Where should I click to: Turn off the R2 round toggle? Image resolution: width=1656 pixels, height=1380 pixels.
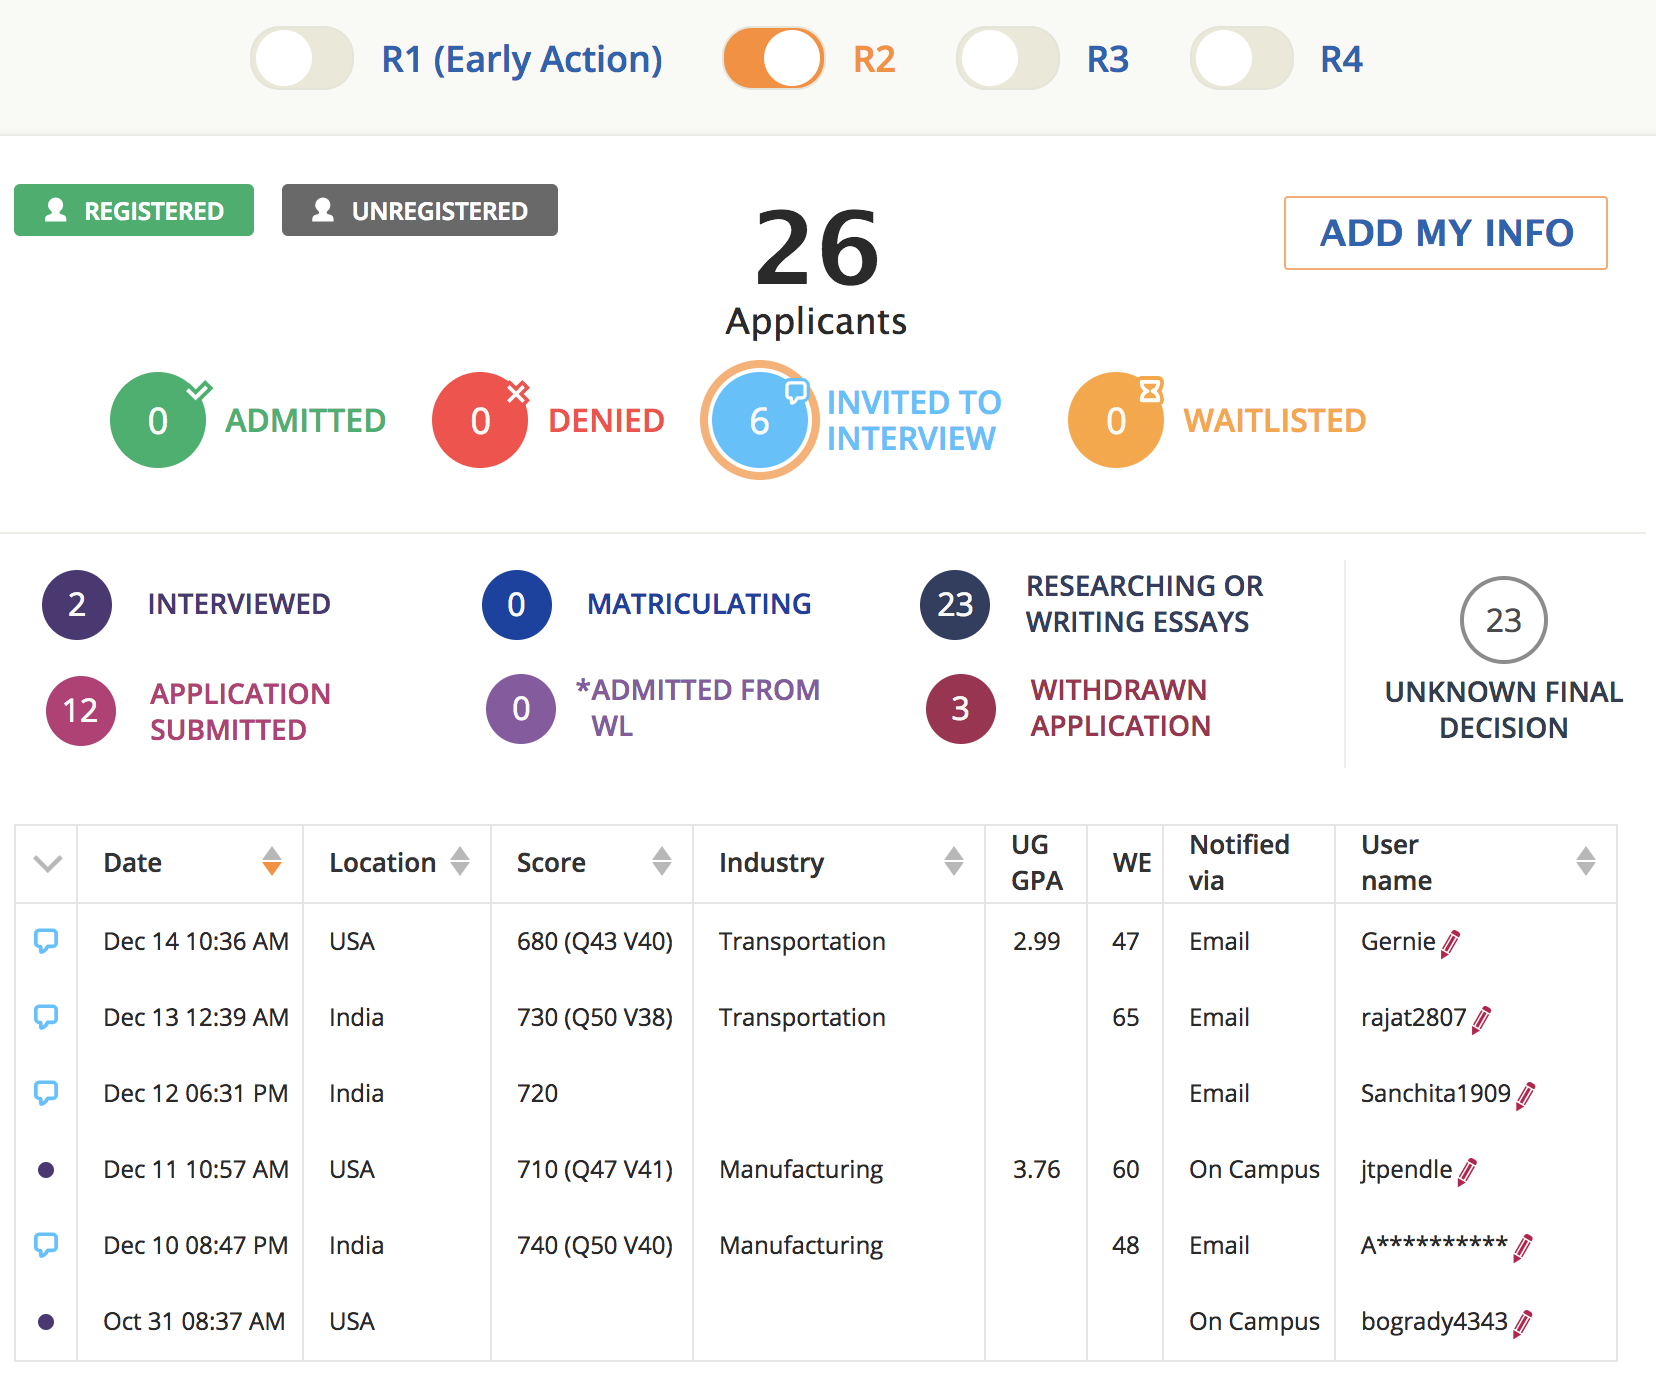[773, 59]
